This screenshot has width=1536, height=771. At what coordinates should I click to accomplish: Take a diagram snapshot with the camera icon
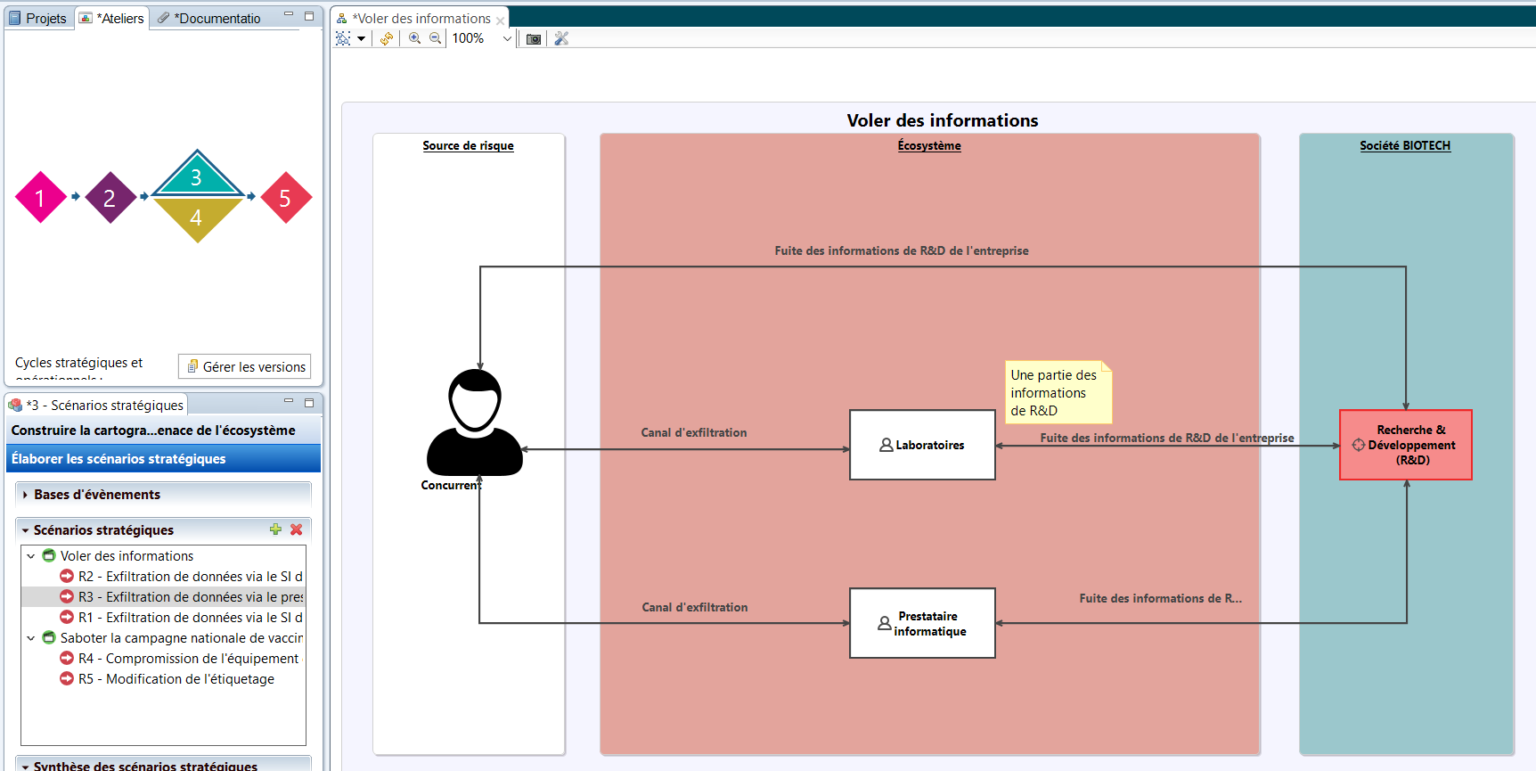point(533,38)
